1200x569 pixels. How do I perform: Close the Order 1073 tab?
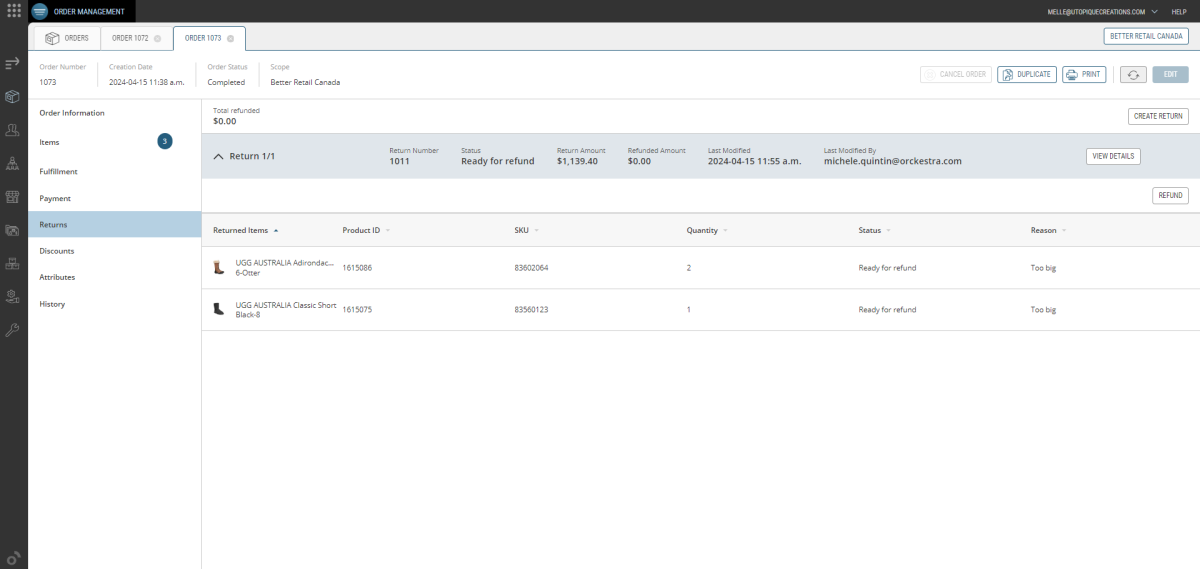(231, 38)
